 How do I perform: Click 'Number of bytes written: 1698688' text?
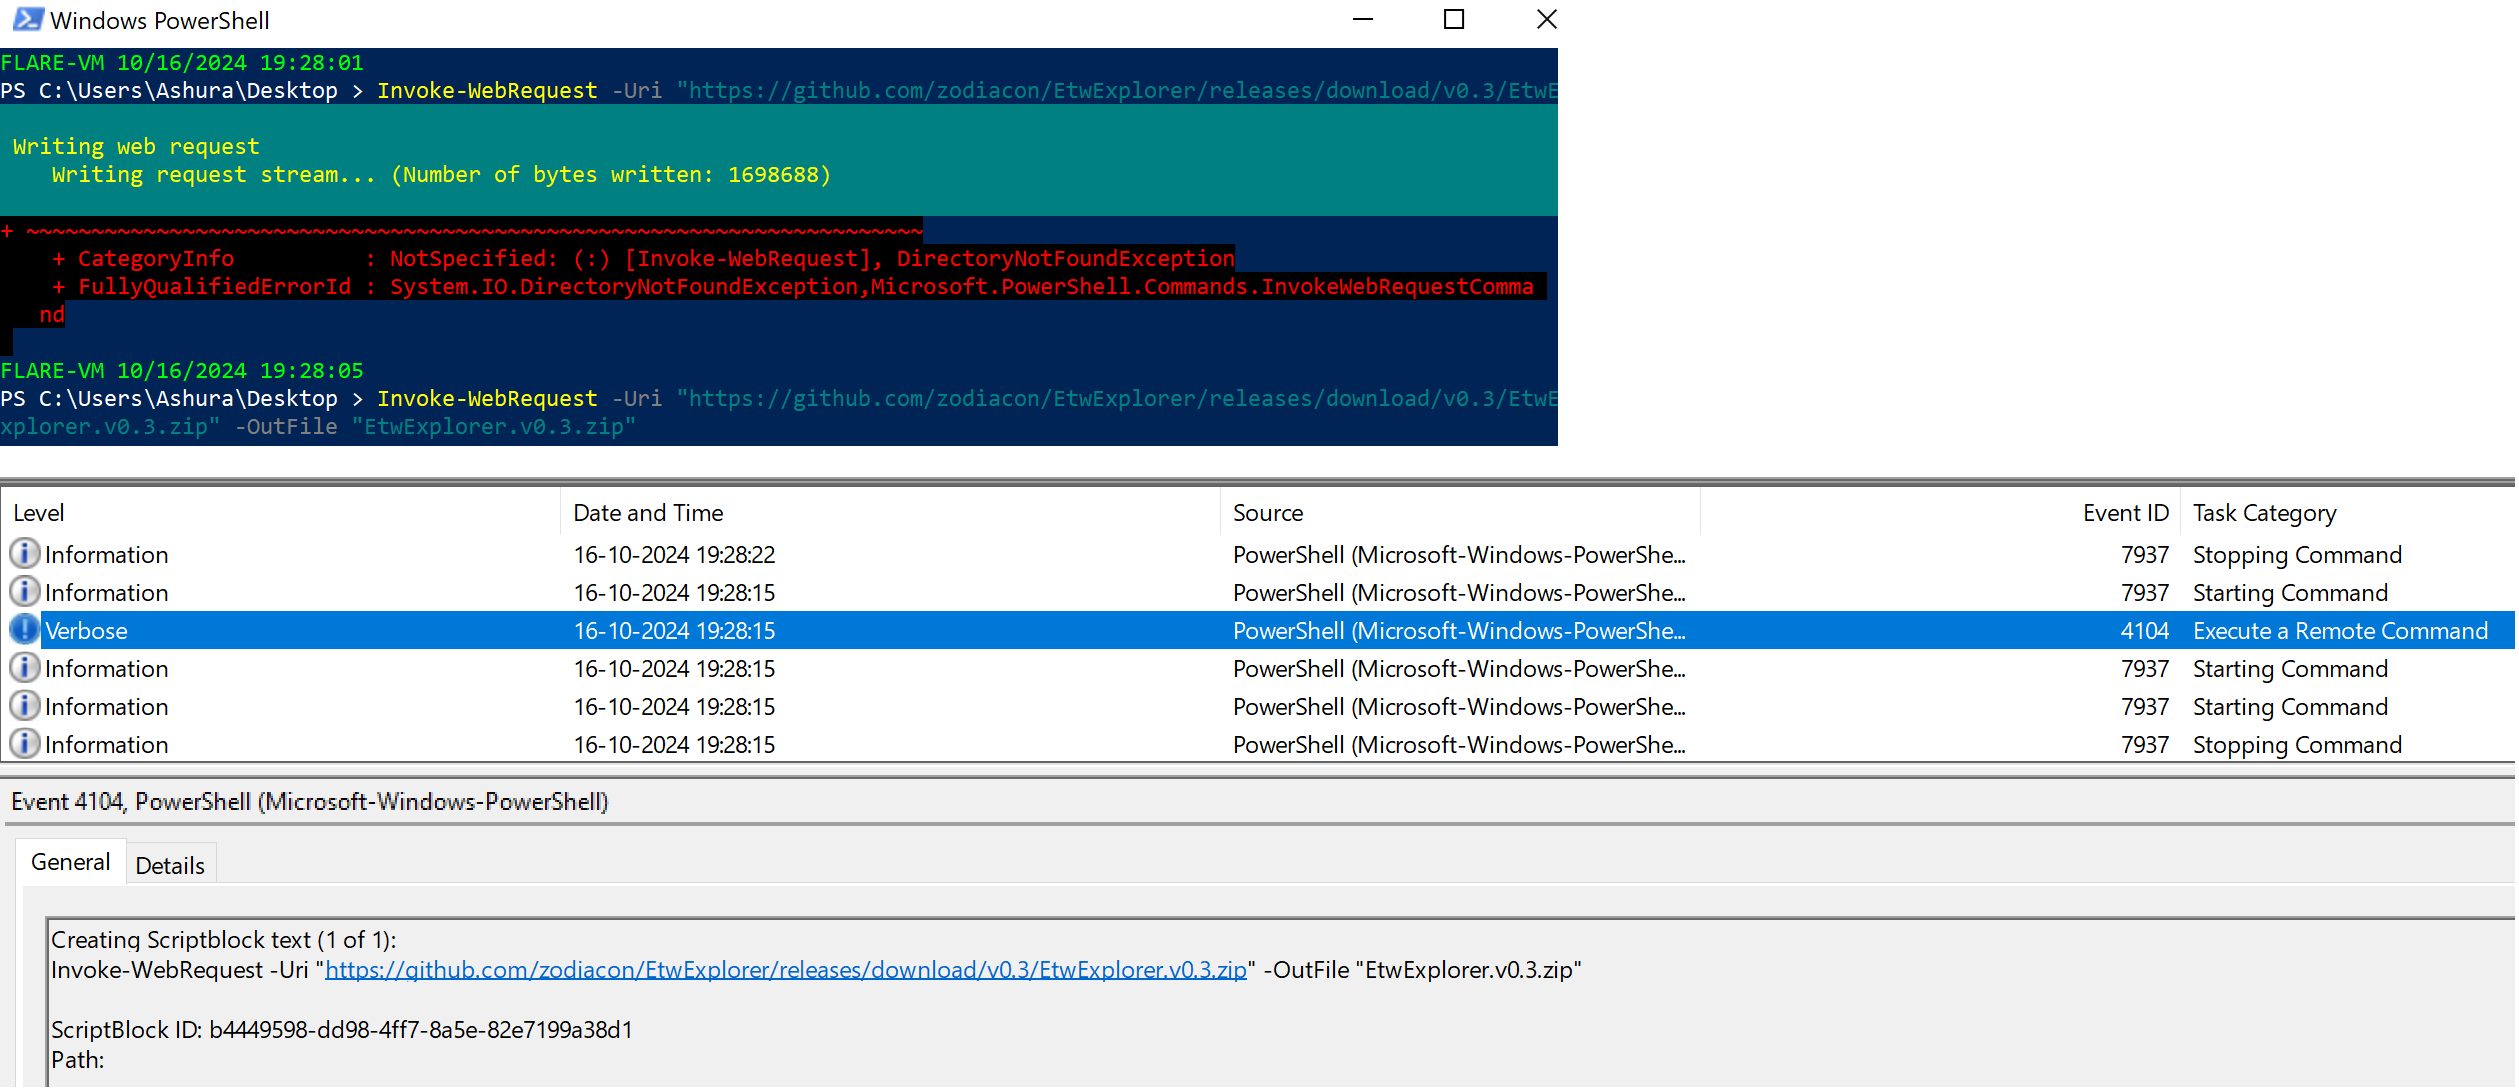pos(612,175)
